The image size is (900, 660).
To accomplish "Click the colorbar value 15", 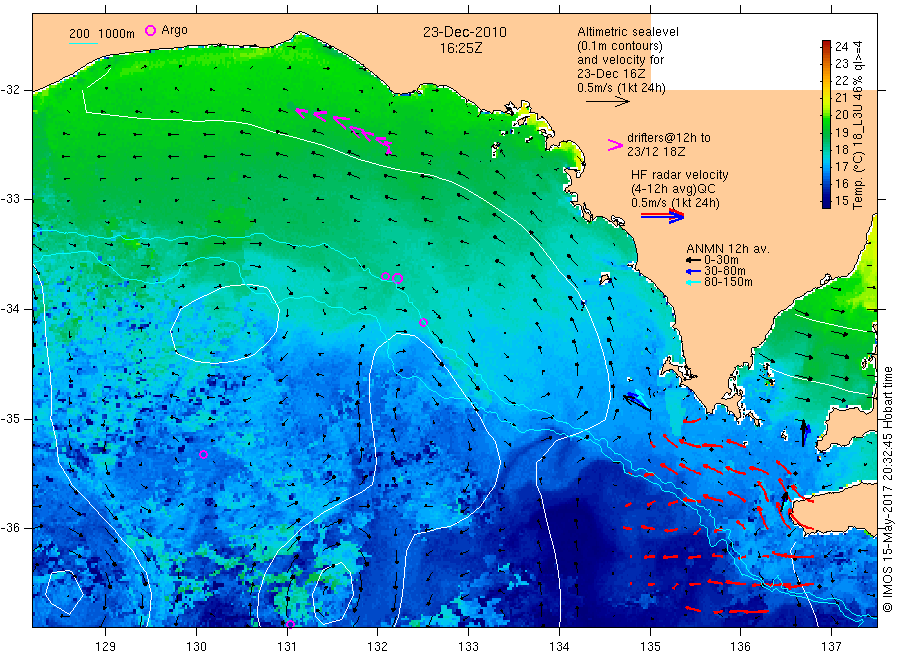I will click(841, 201).
